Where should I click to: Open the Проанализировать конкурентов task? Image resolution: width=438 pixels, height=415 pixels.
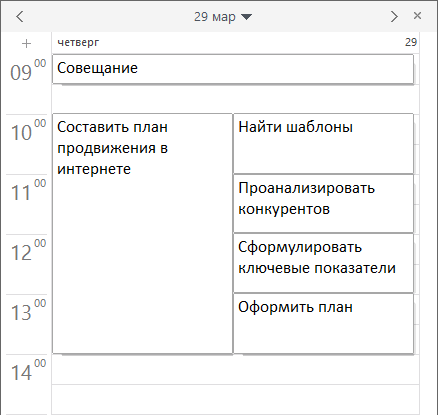[x=323, y=203]
